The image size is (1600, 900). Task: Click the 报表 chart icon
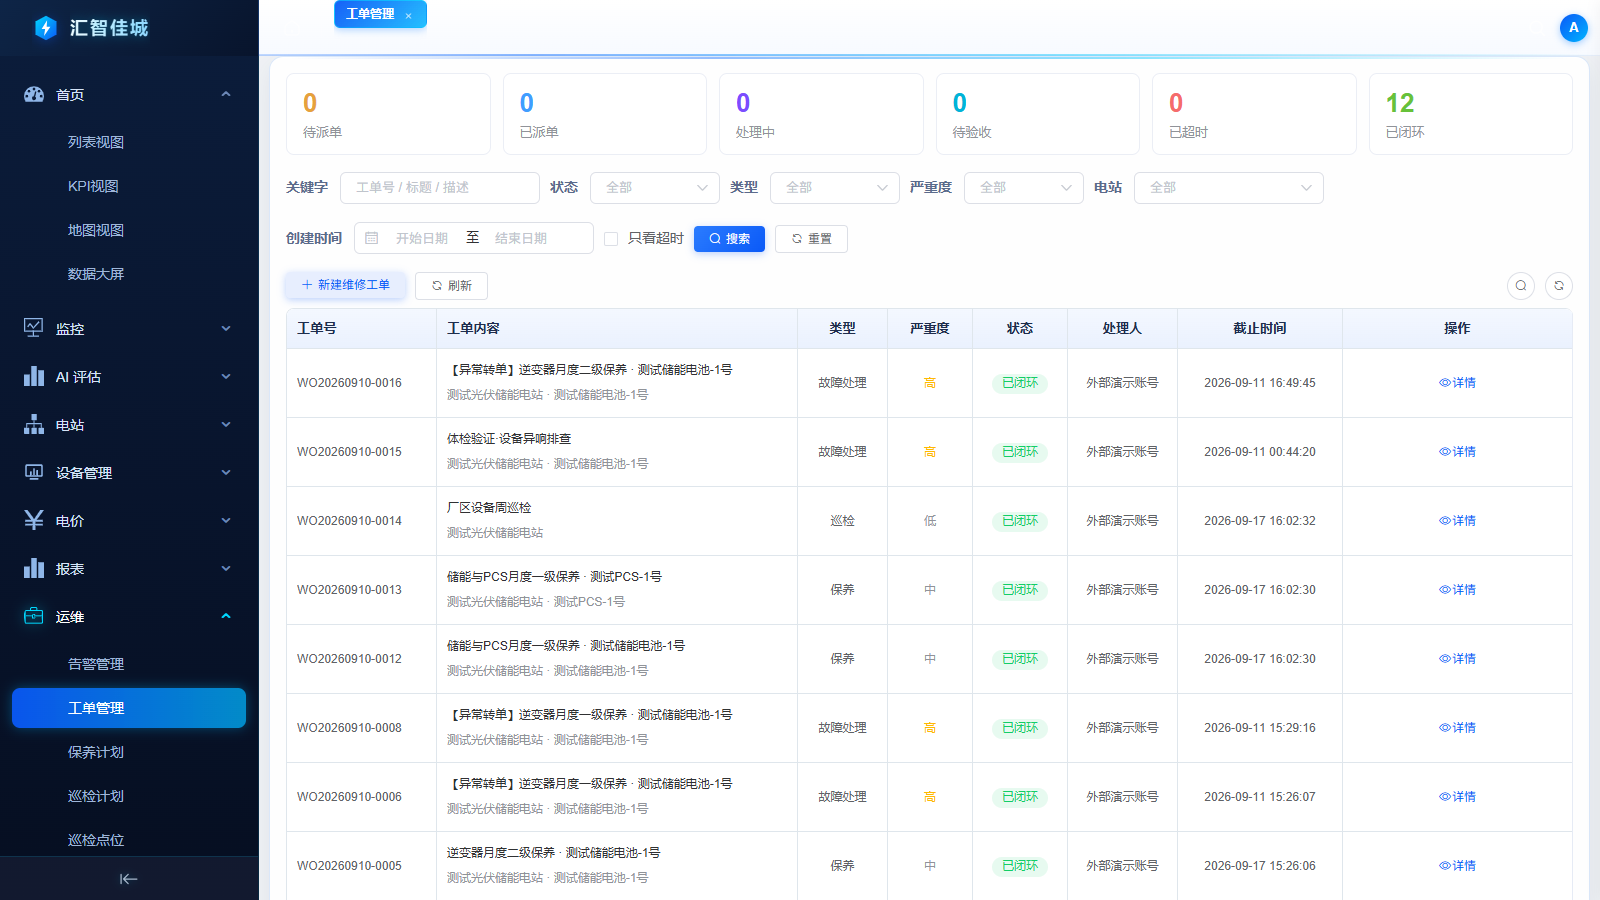34,568
